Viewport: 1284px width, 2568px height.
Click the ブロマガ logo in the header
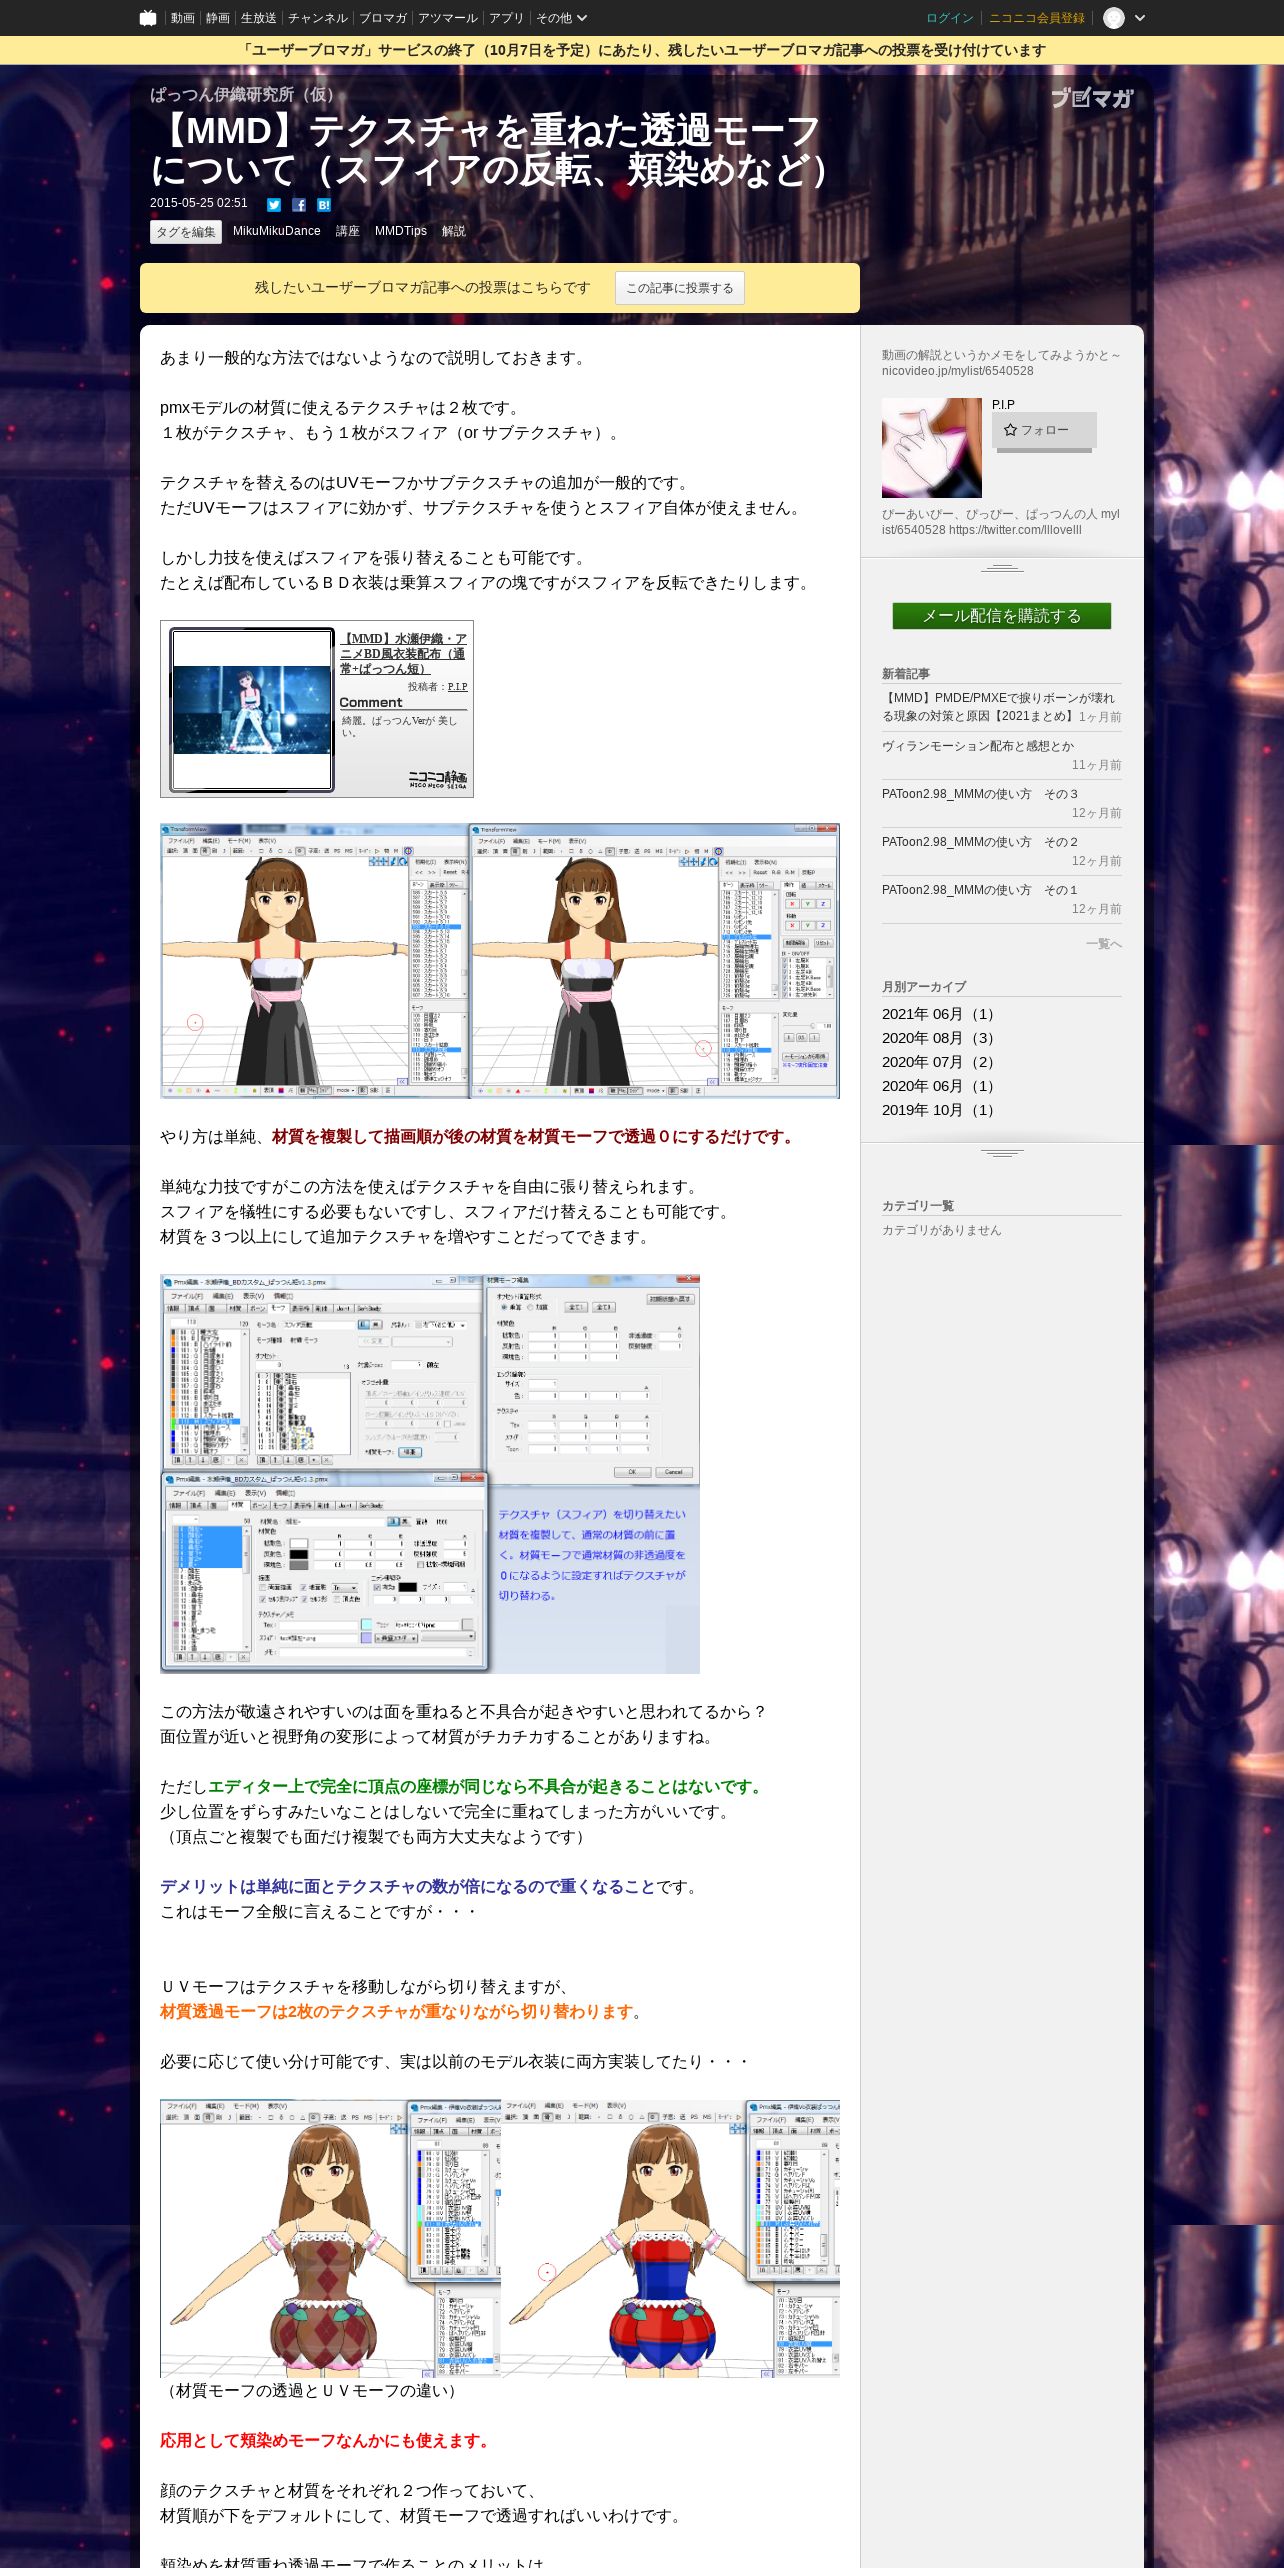[1092, 98]
